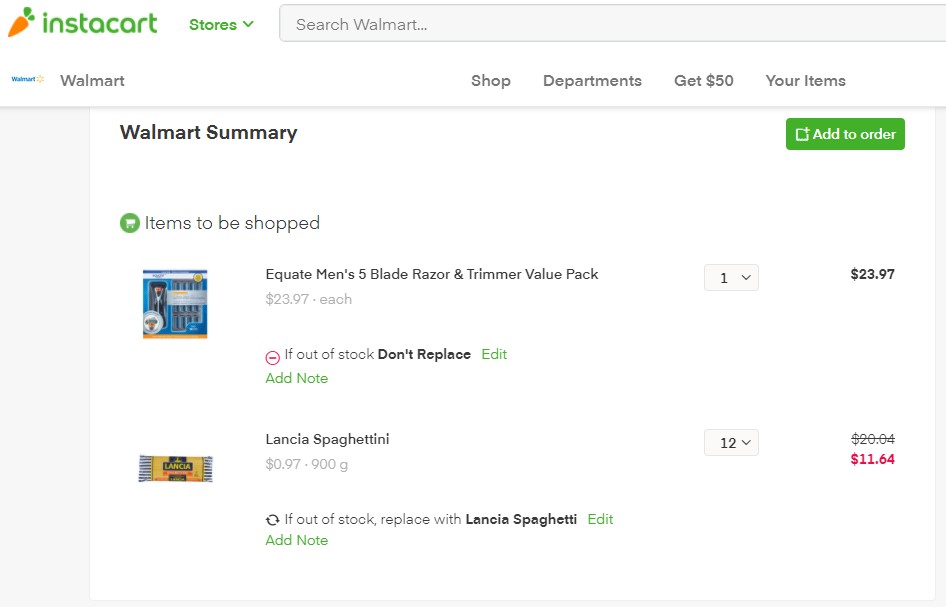Click the Search Walmart input field
This screenshot has height=607, width=946.
pyautogui.click(x=610, y=24)
